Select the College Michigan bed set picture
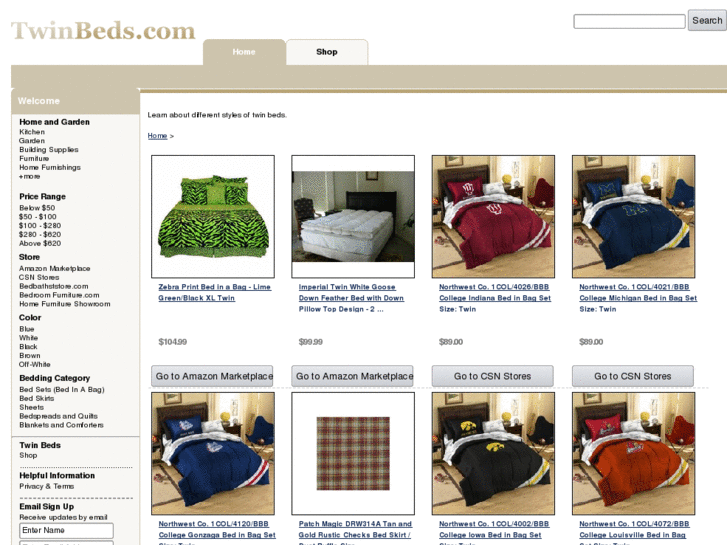727x545 pixels. pyautogui.click(x=633, y=217)
